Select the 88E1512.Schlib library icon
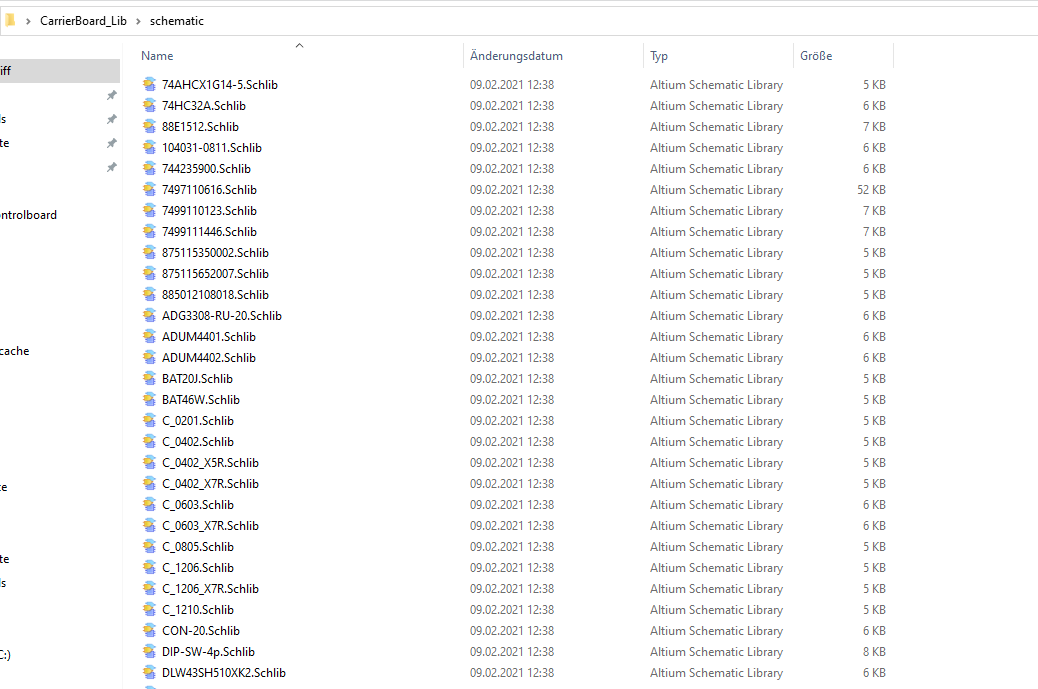1038x689 pixels. click(150, 127)
